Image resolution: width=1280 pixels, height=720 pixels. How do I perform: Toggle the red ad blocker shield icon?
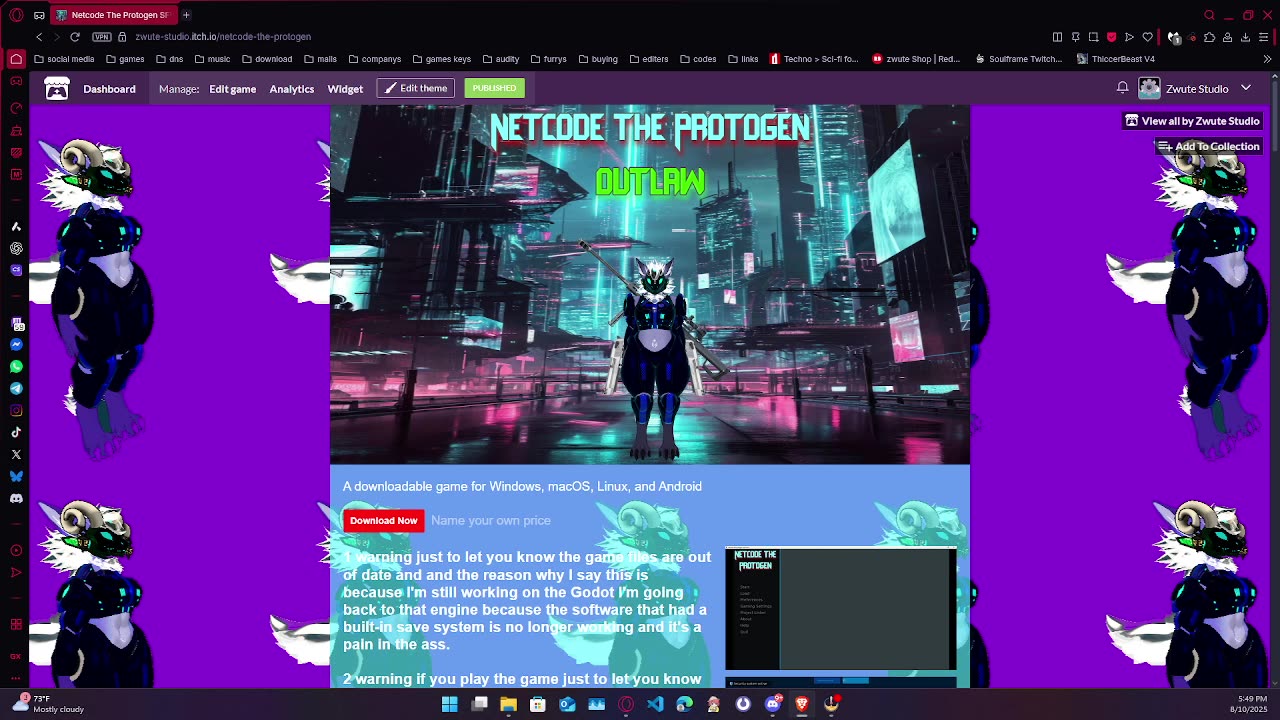1111,37
